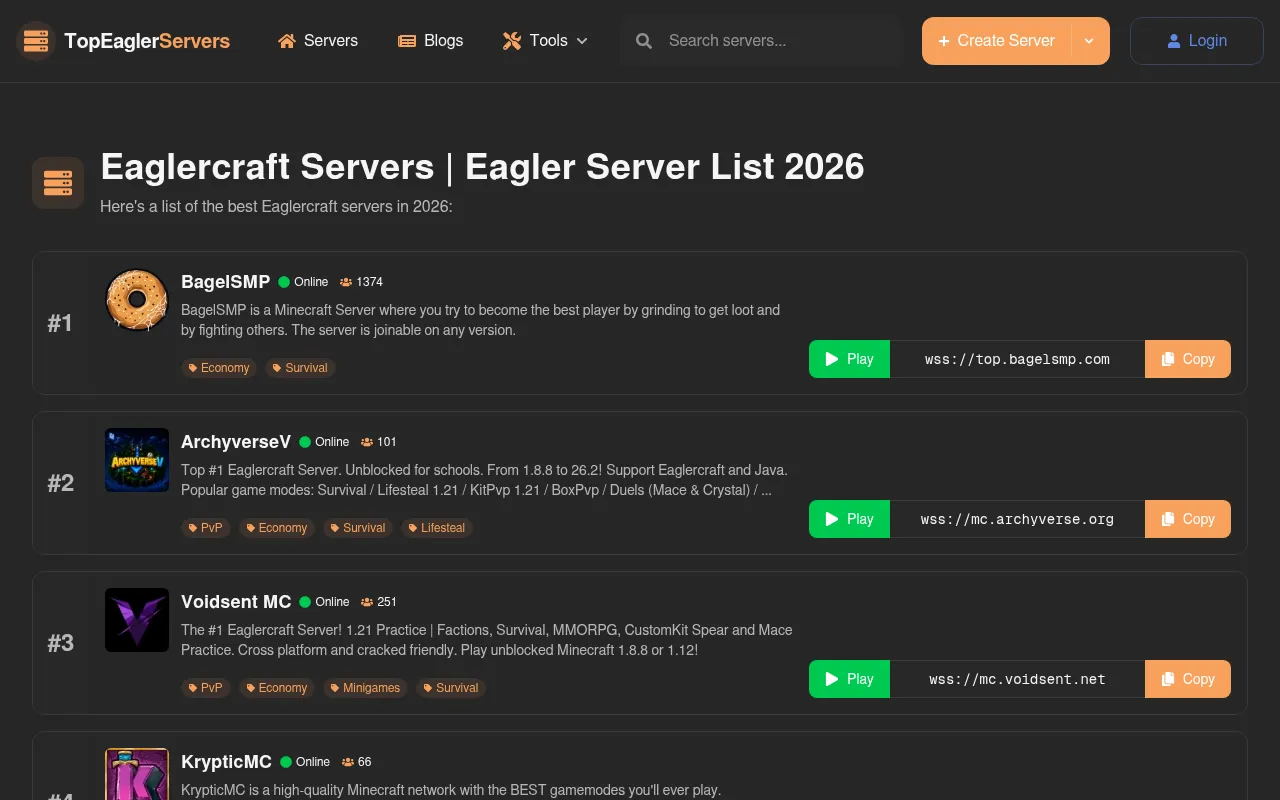Open the ArchyverseV server title
The width and height of the screenshot is (1280, 800).
236,442
